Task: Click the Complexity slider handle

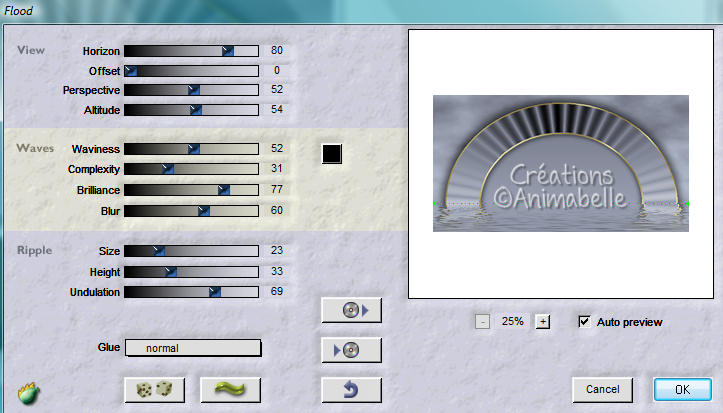Action: point(168,169)
